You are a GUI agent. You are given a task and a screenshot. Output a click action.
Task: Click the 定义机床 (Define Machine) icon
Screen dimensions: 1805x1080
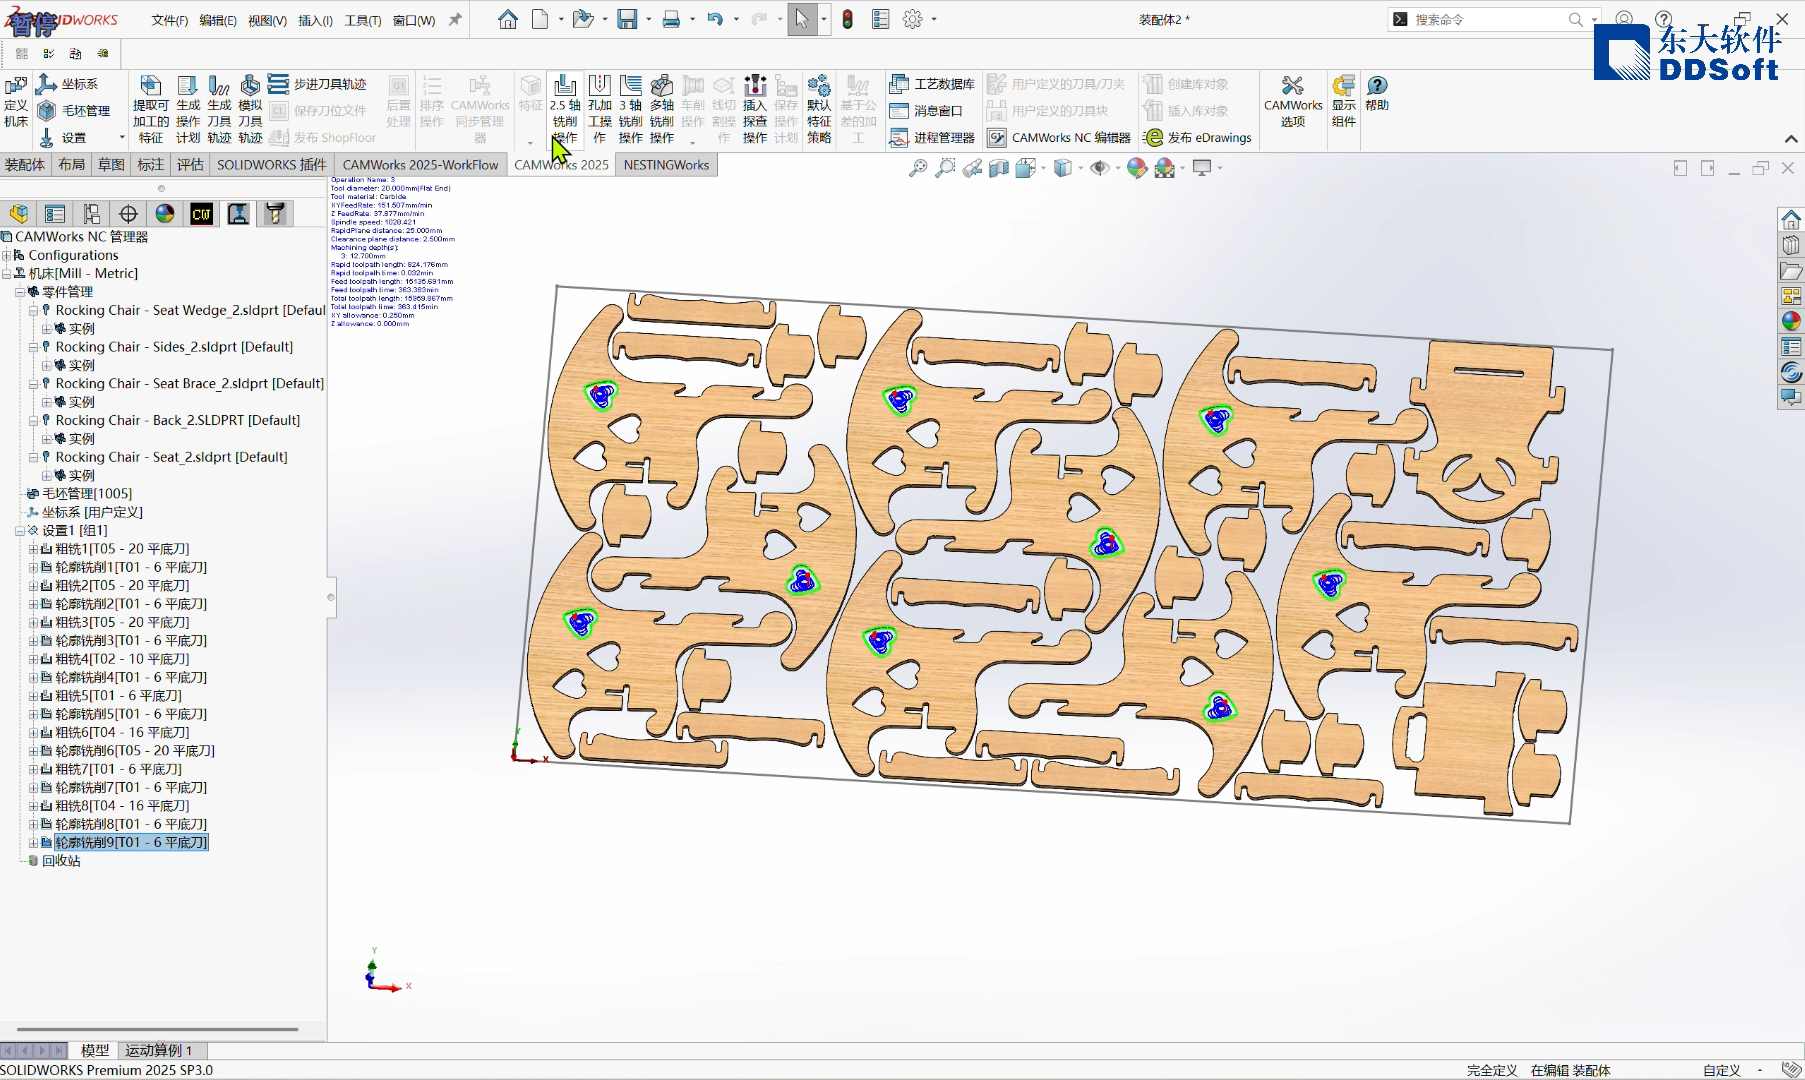tap(16, 100)
